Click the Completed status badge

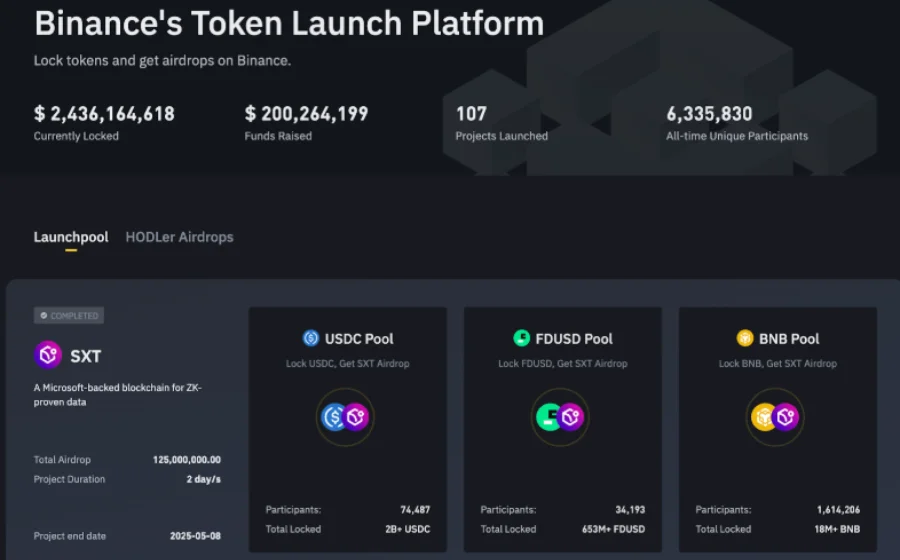click(69, 316)
